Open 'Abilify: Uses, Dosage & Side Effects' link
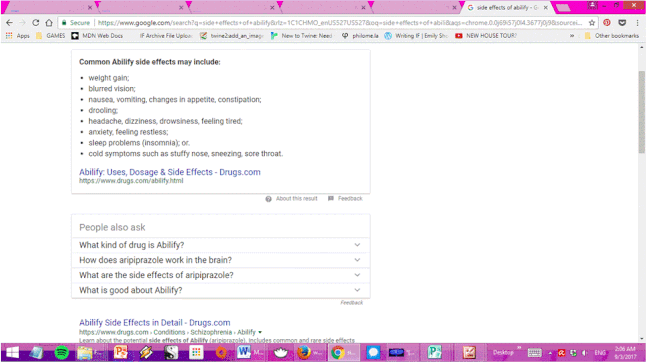Screen dimensions: 646x362 click(x=170, y=172)
